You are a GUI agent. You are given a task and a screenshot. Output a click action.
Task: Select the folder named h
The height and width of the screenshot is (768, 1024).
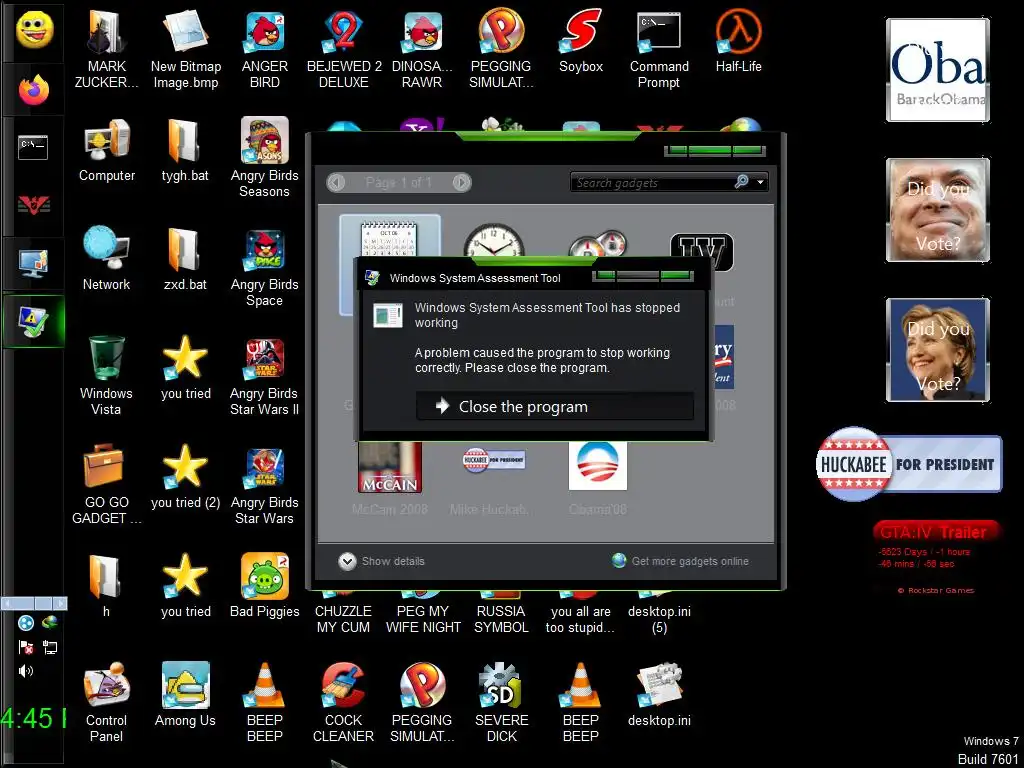coord(106,586)
